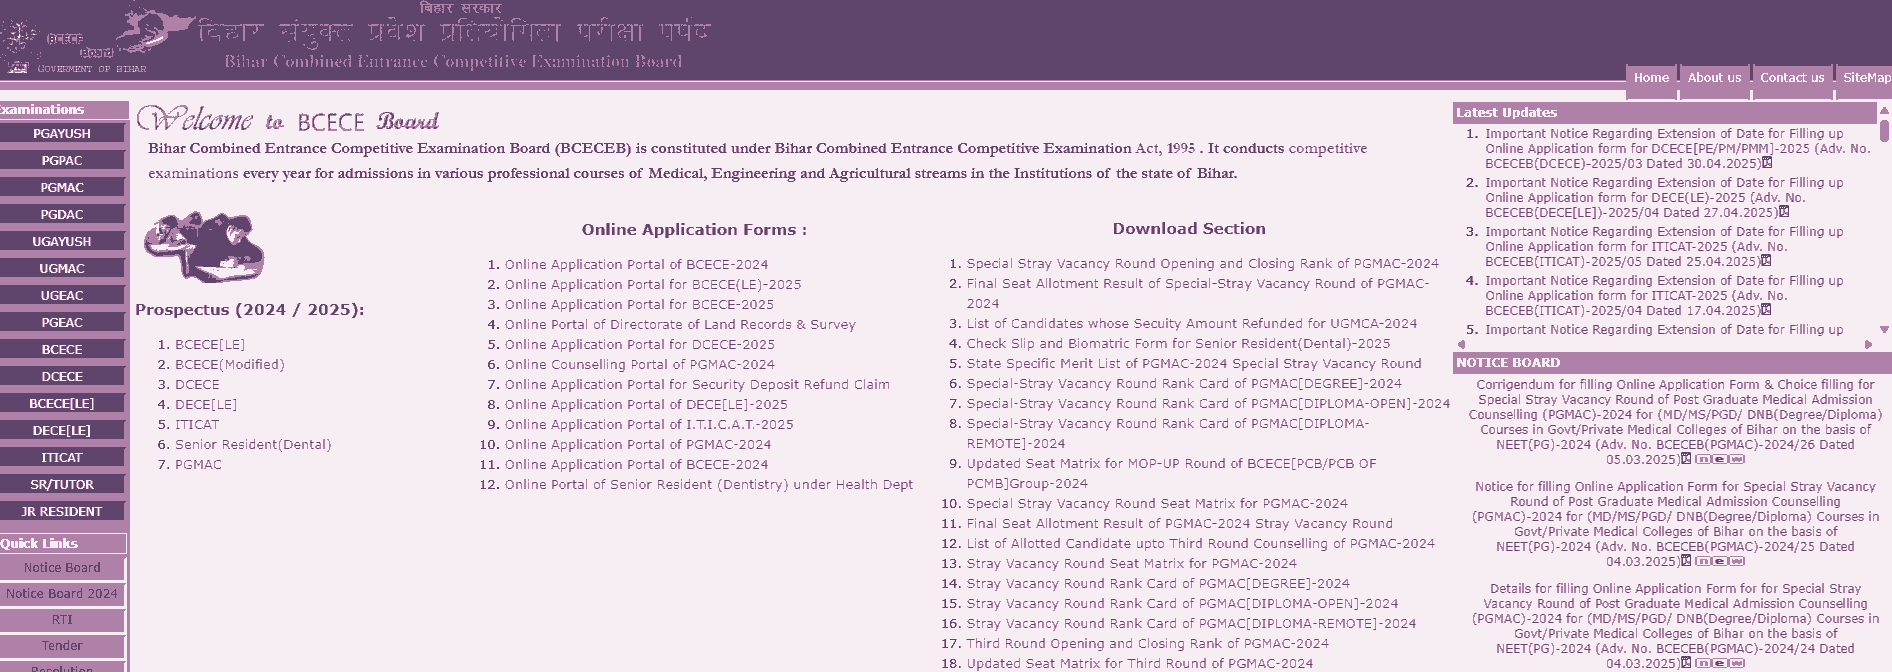Select JR RESIDENT in Examinations sidebar
Viewport: 1892px width, 672px height.
click(x=62, y=511)
